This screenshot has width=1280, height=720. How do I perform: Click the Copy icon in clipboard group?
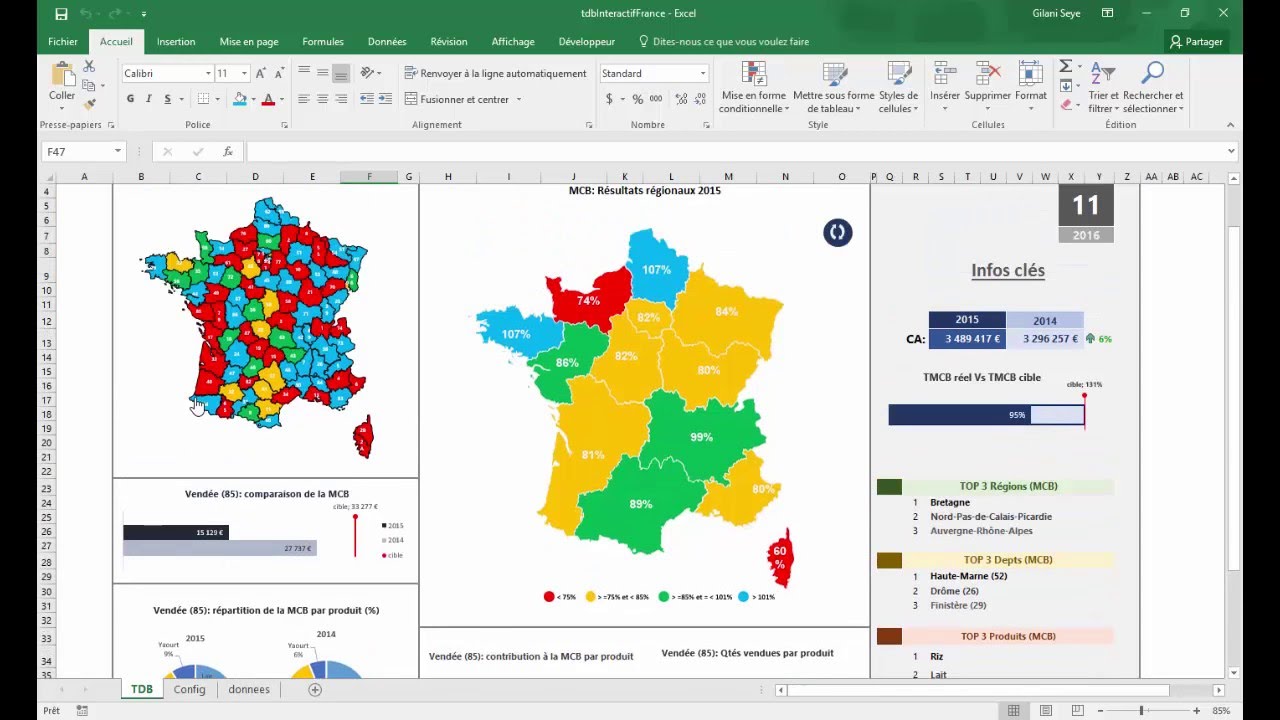[89, 85]
